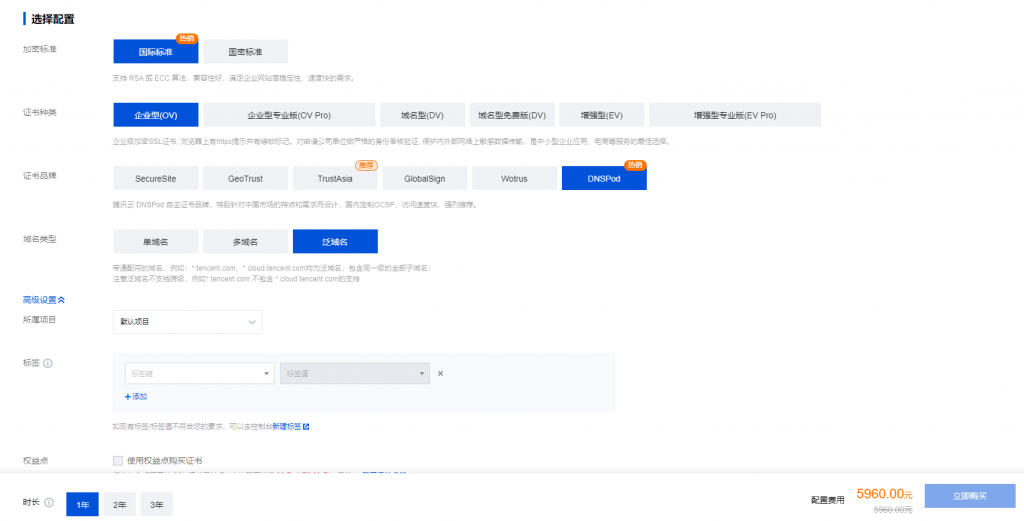This screenshot has width=1024, height=521.
Task: Select 泛域名 domain type
Action: (x=335, y=242)
